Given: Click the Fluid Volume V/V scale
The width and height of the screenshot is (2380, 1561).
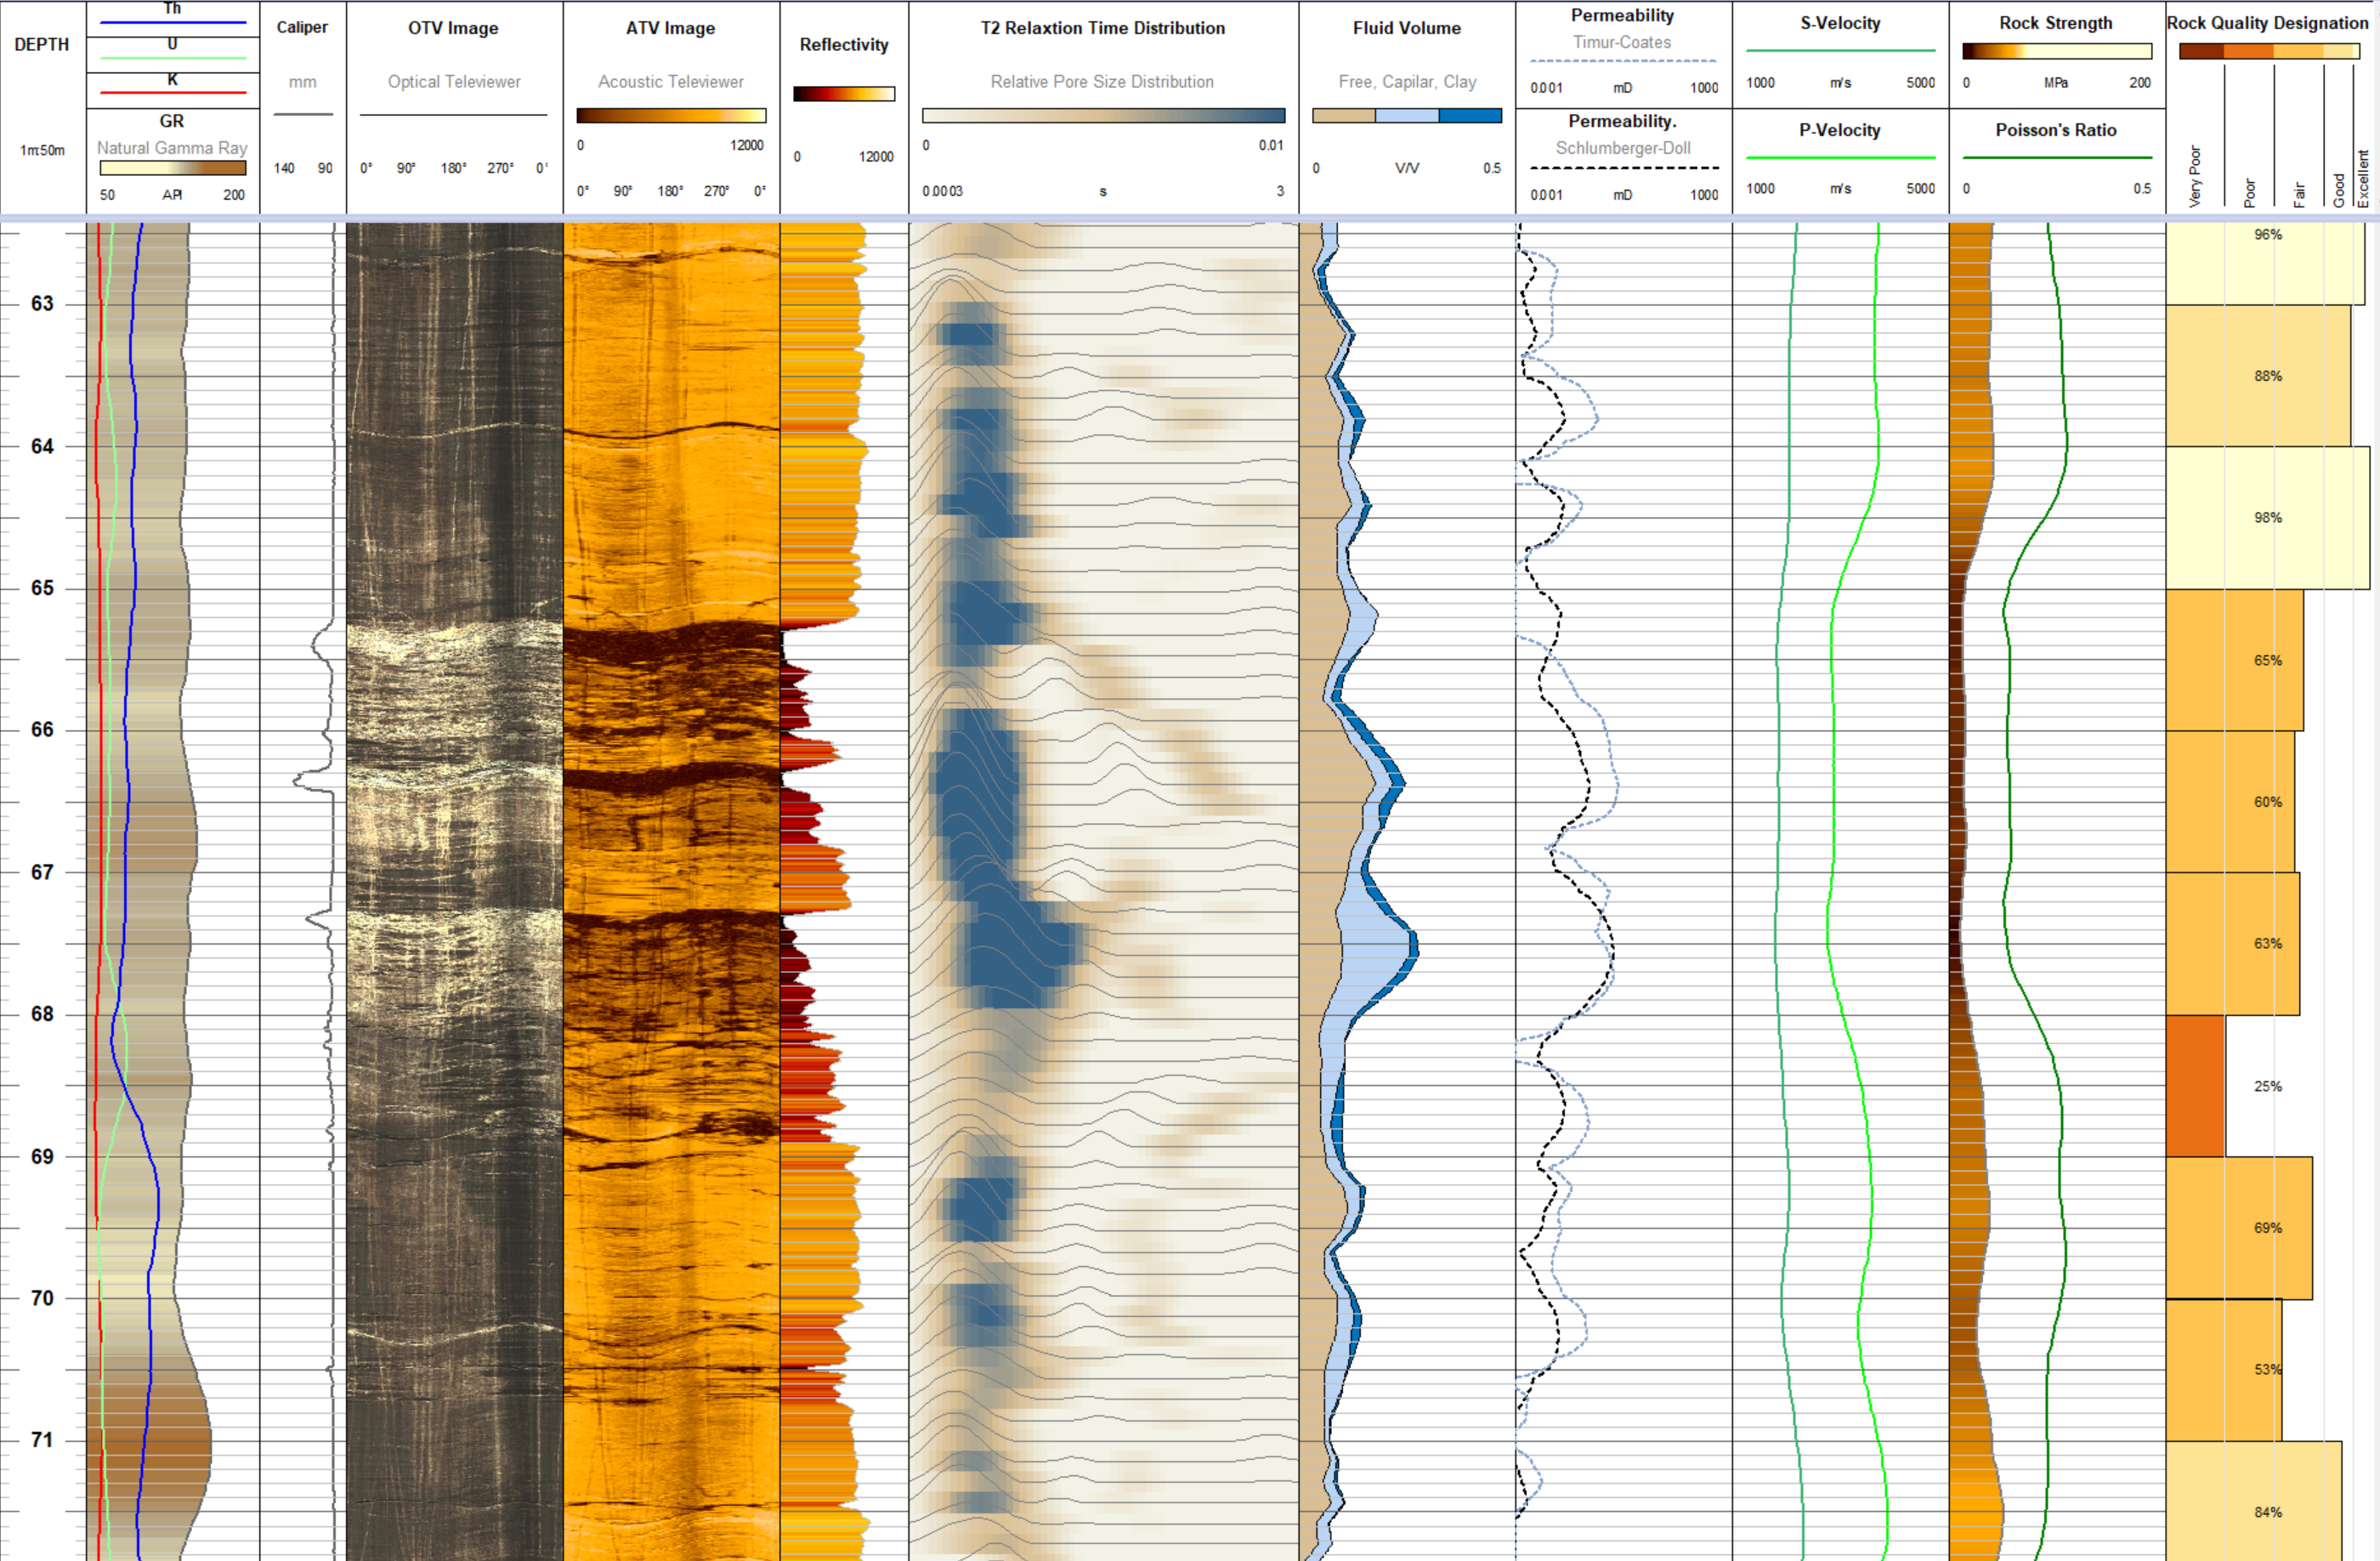Looking at the screenshot, I should [x=1404, y=167].
